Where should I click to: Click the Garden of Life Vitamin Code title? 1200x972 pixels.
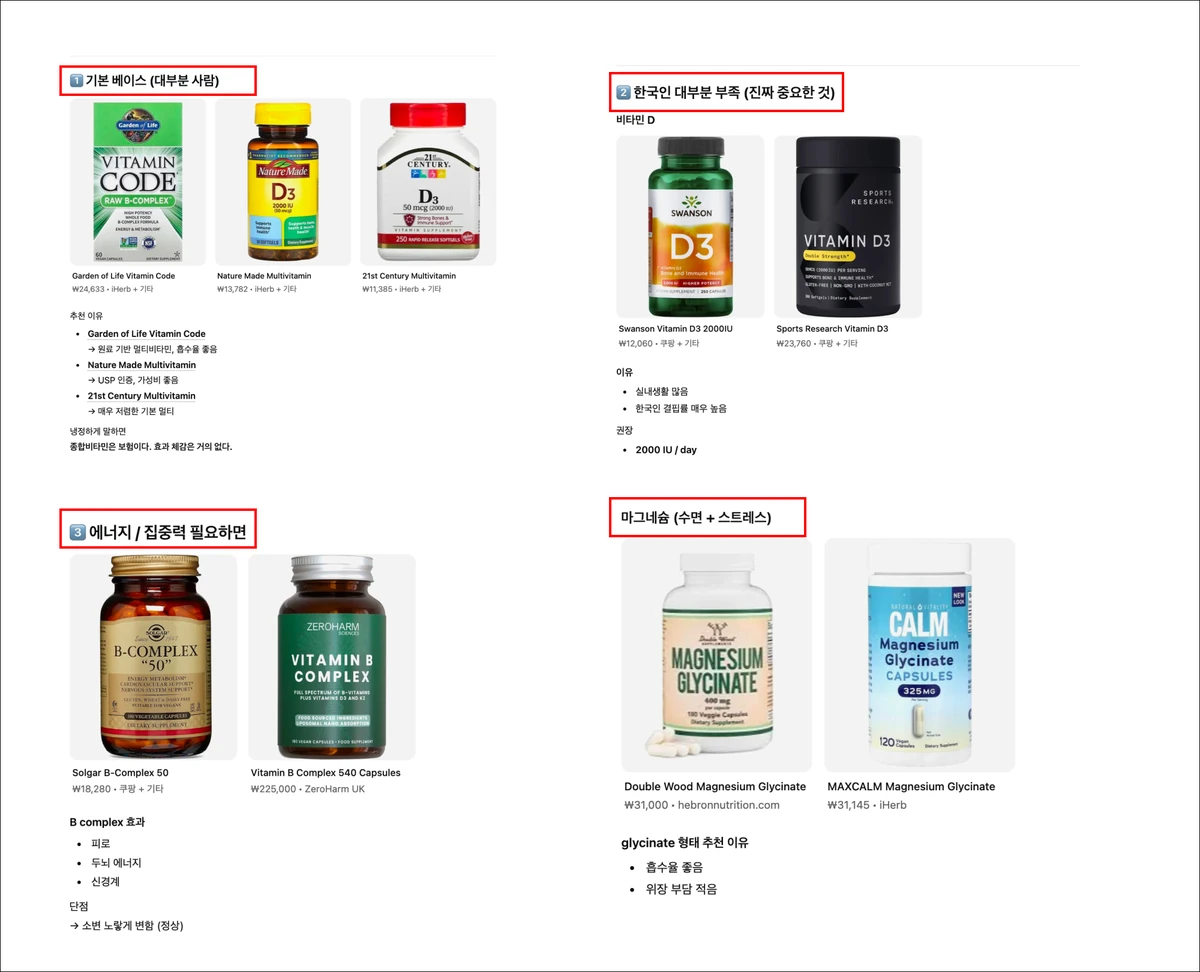(x=123, y=276)
